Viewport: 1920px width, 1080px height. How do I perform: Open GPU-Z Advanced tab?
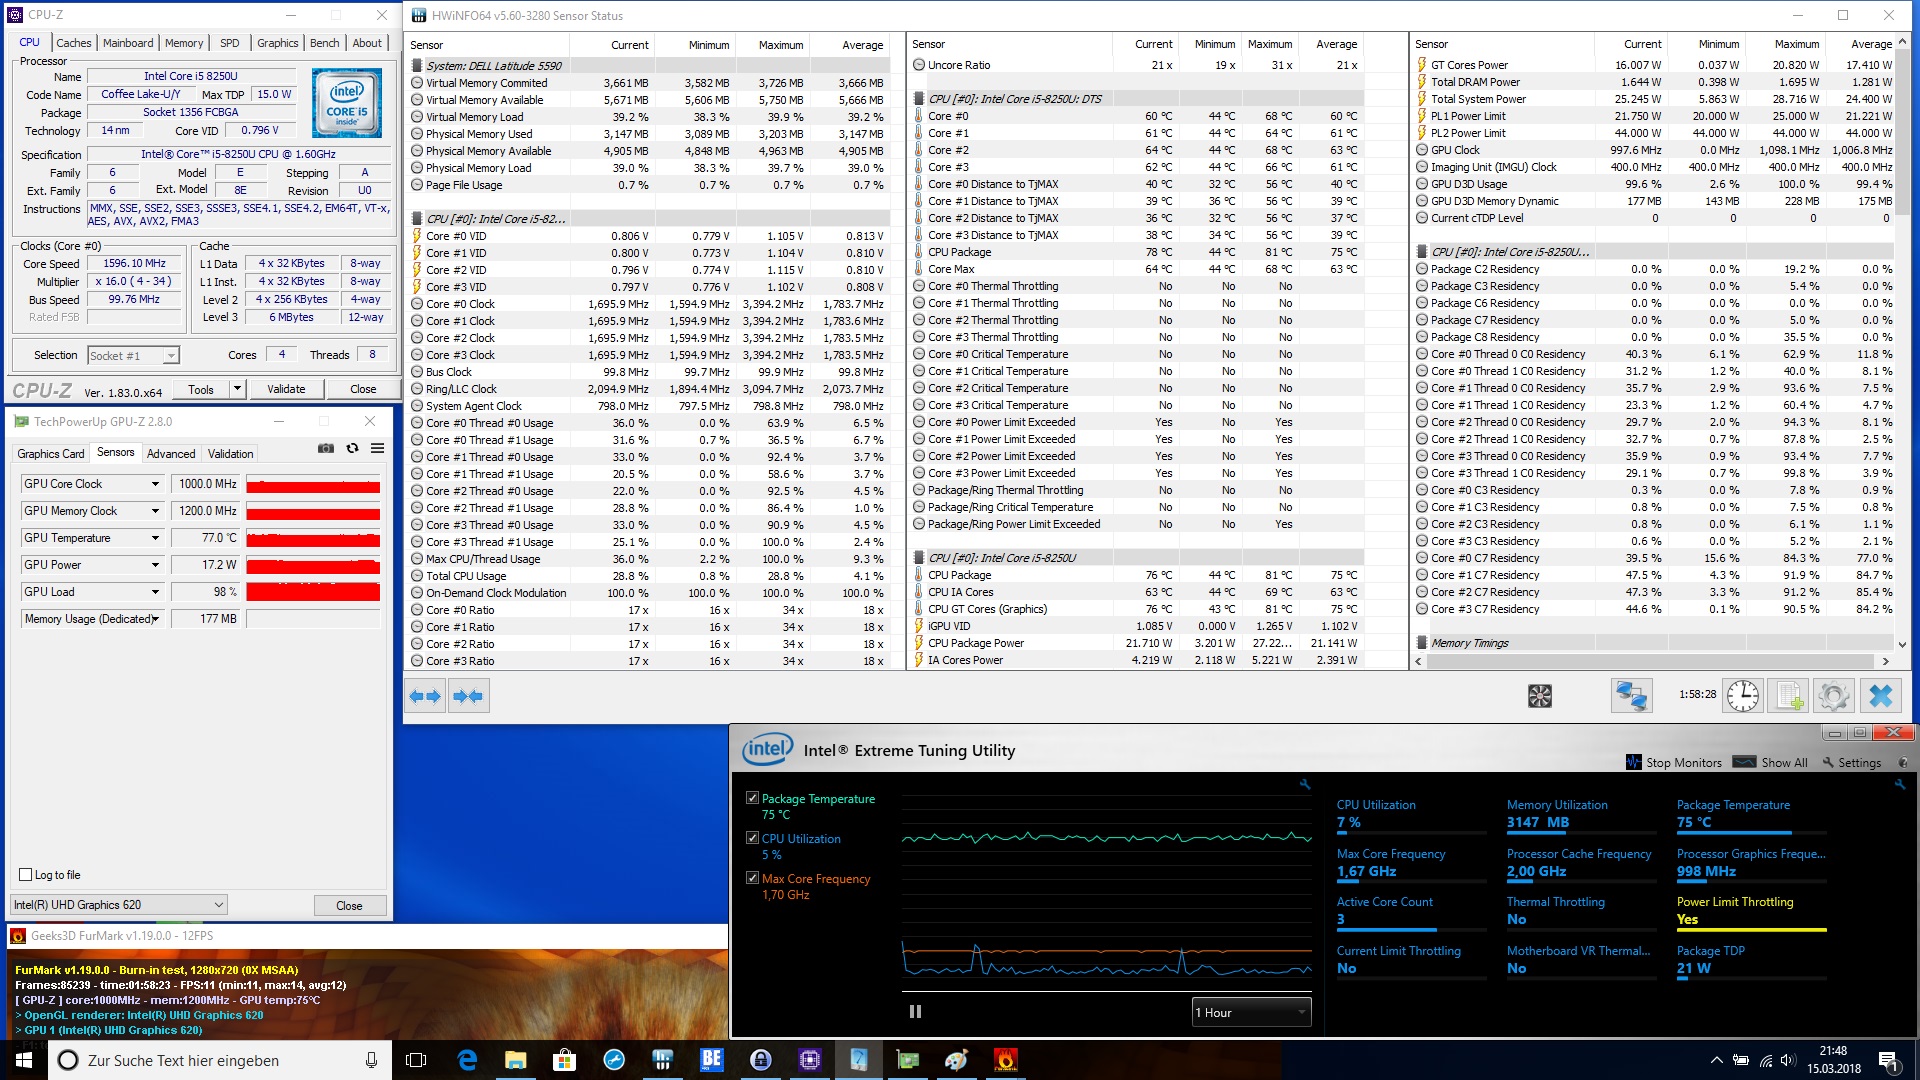pyautogui.click(x=171, y=454)
